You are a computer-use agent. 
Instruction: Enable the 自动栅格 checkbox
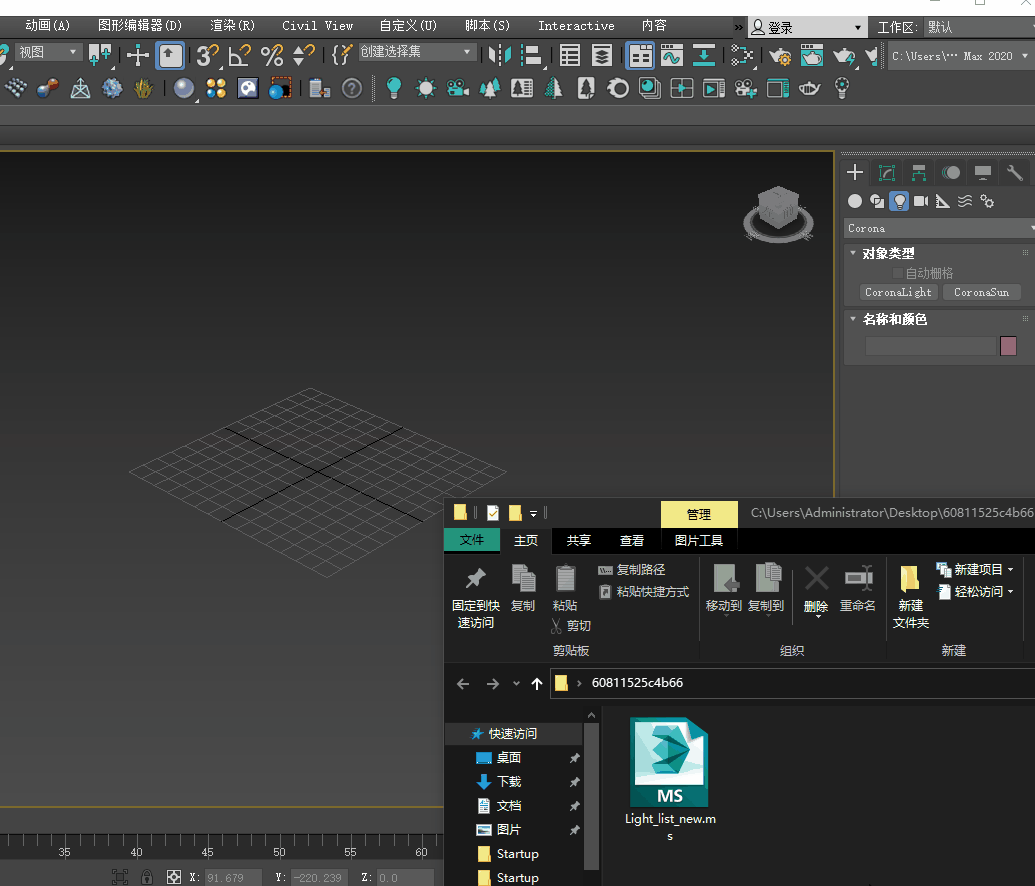point(898,273)
